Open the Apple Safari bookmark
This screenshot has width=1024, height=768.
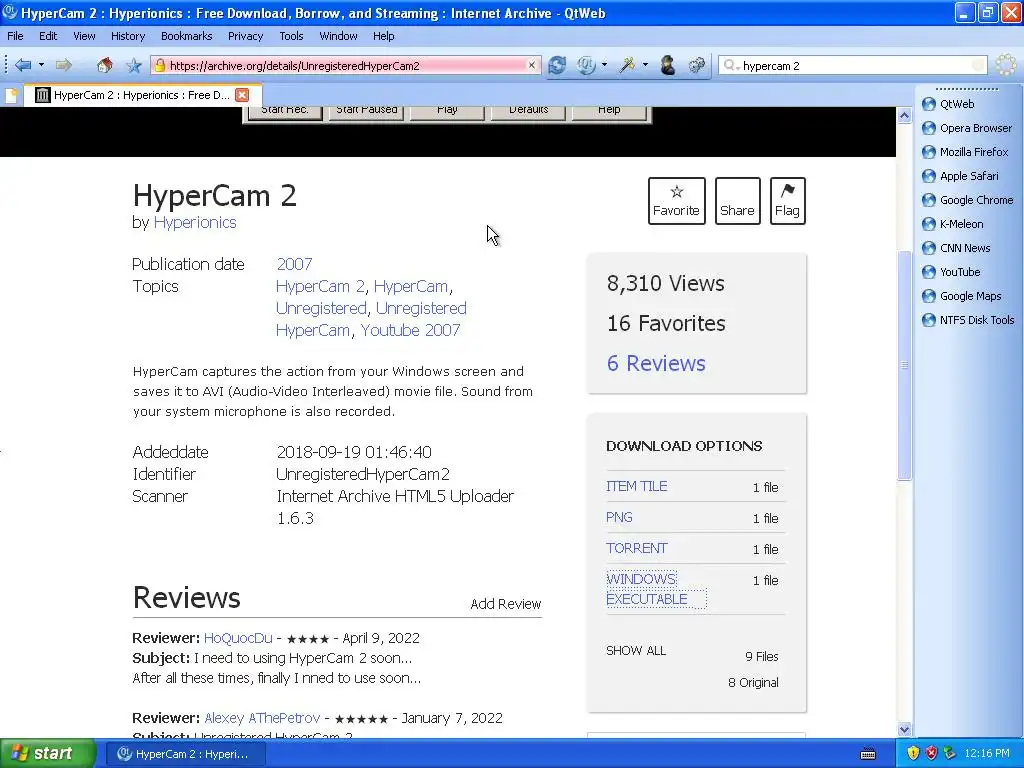click(960, 176)
